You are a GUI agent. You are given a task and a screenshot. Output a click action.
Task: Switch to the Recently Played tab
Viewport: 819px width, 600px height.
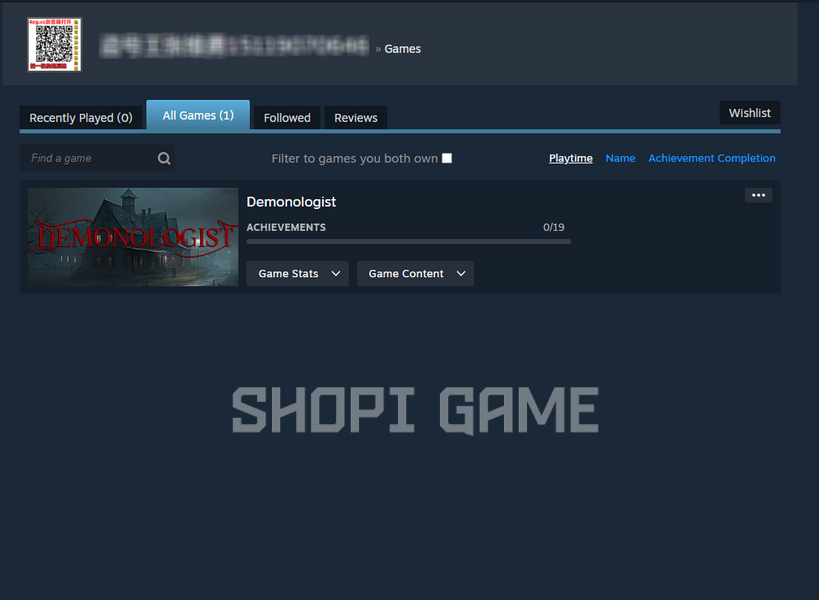coord(81,117)
